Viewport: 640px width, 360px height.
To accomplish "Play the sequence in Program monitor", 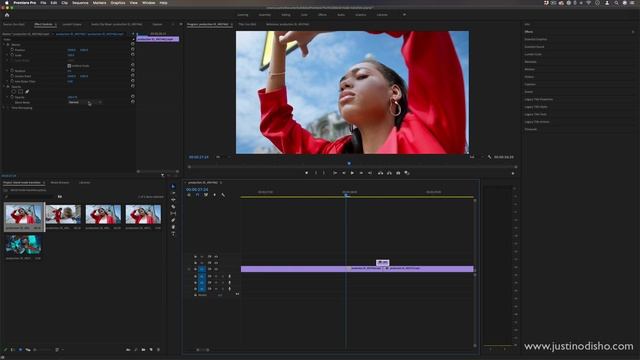I will click(352, 173).
